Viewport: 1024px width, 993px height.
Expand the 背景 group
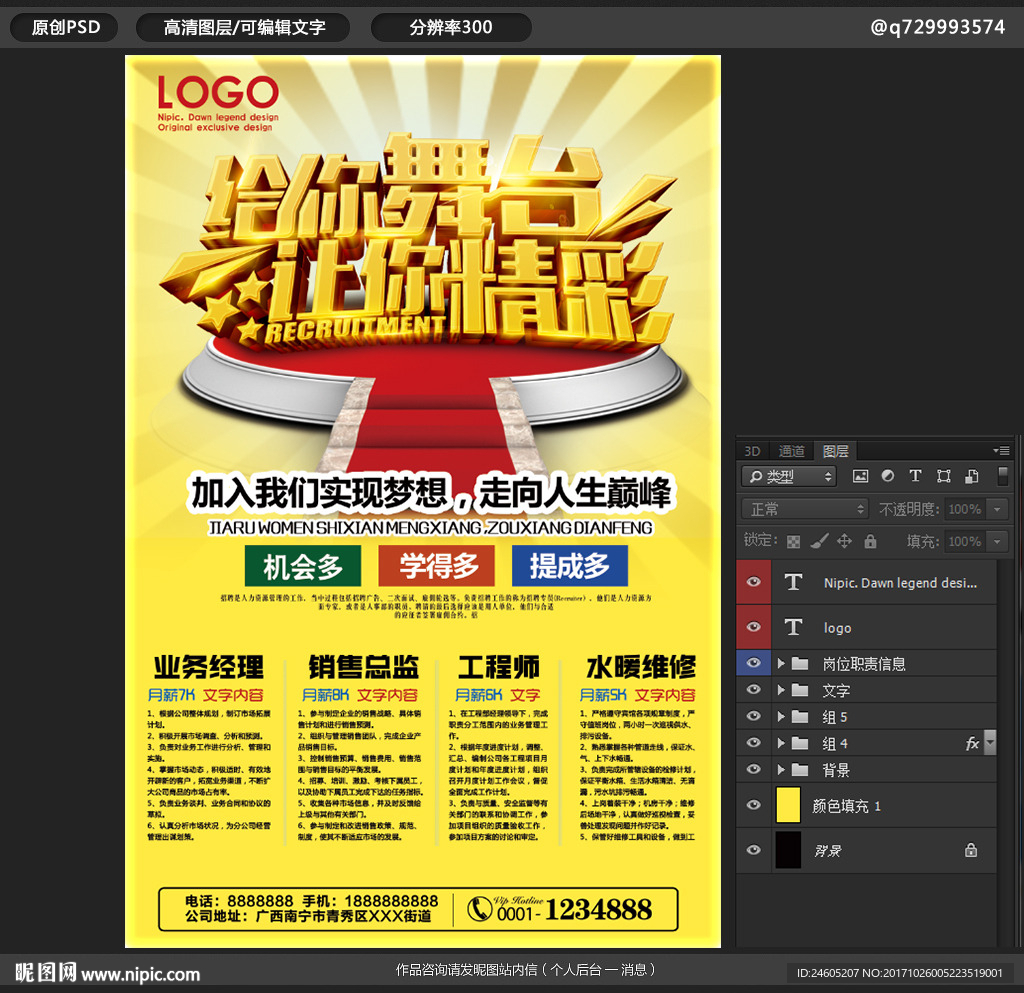pyautogui.click(x=781, y=769)
